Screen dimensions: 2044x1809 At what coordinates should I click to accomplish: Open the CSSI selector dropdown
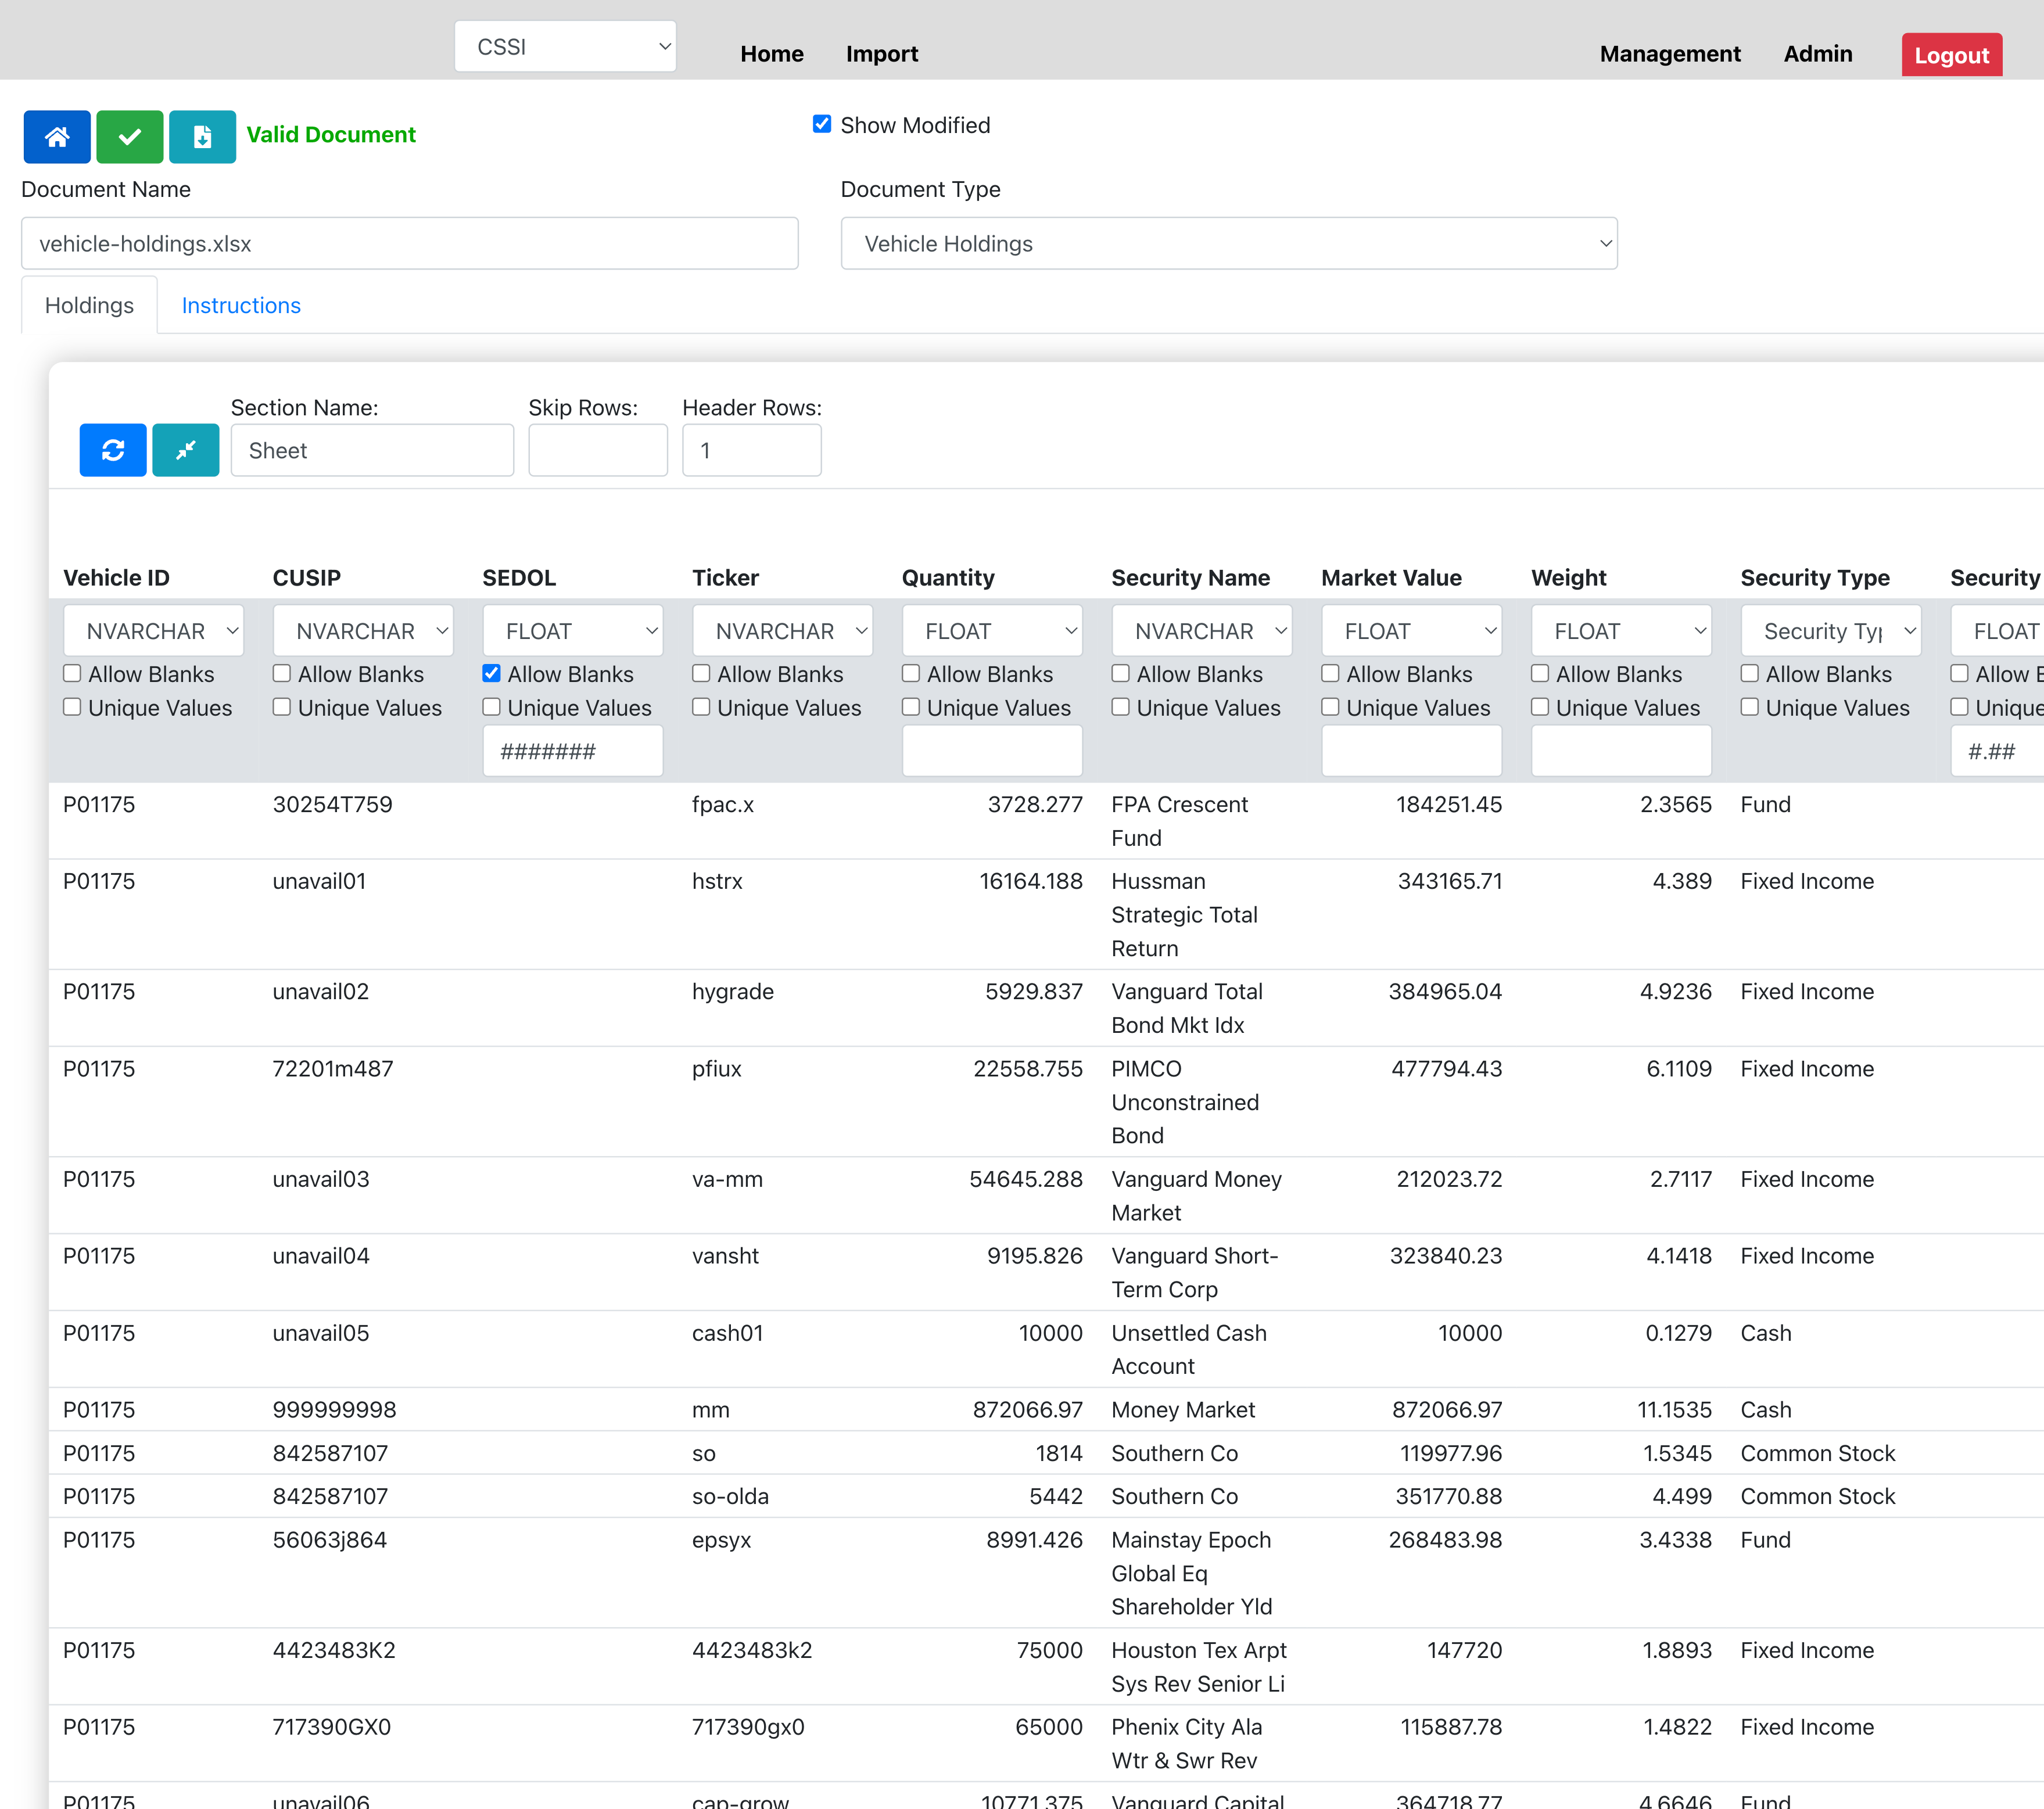[564, 46]
